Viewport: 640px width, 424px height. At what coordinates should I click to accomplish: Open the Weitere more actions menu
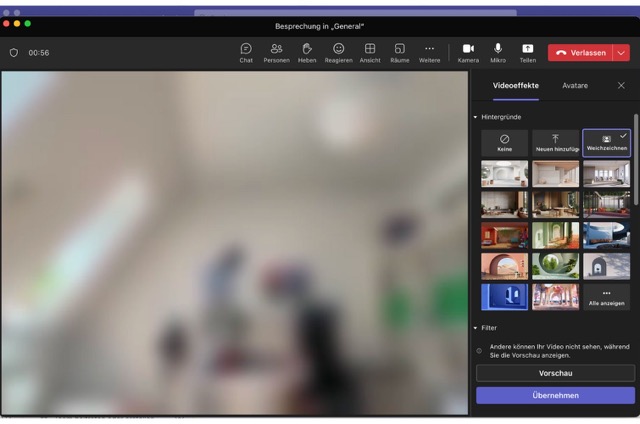tap(429, 53)
